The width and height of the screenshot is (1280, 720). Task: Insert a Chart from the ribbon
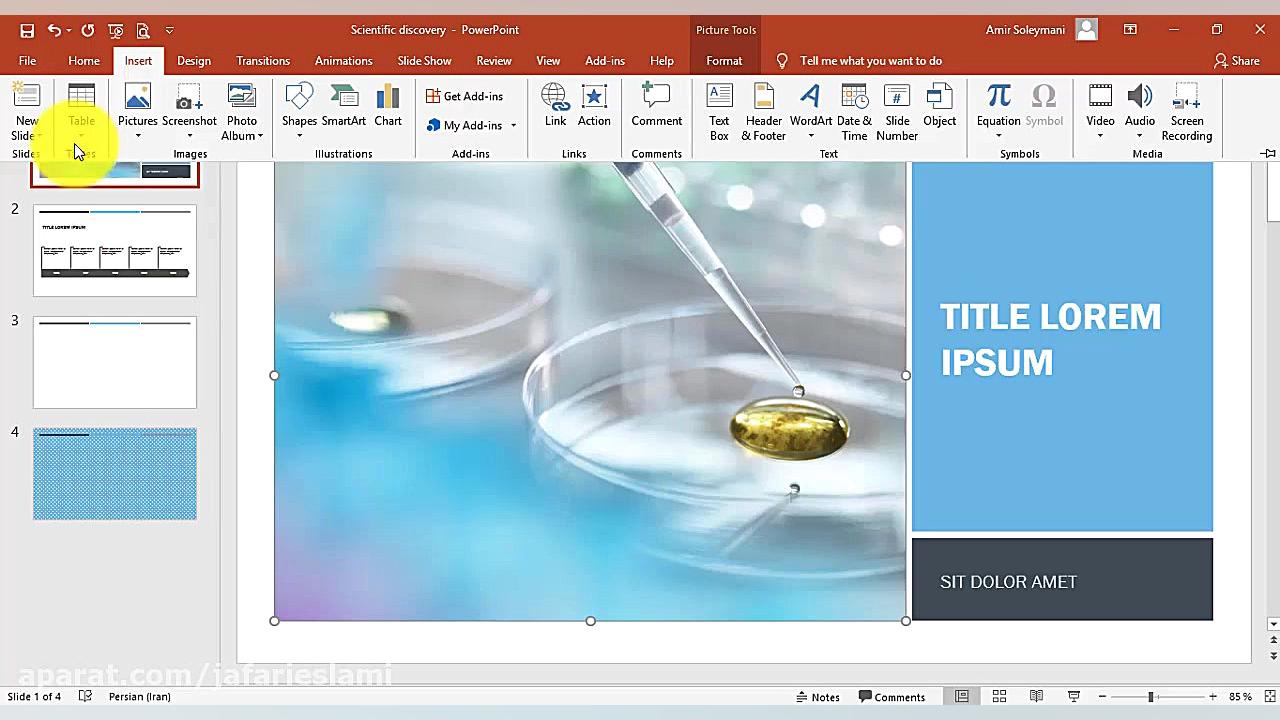click(x=388, y=108)
